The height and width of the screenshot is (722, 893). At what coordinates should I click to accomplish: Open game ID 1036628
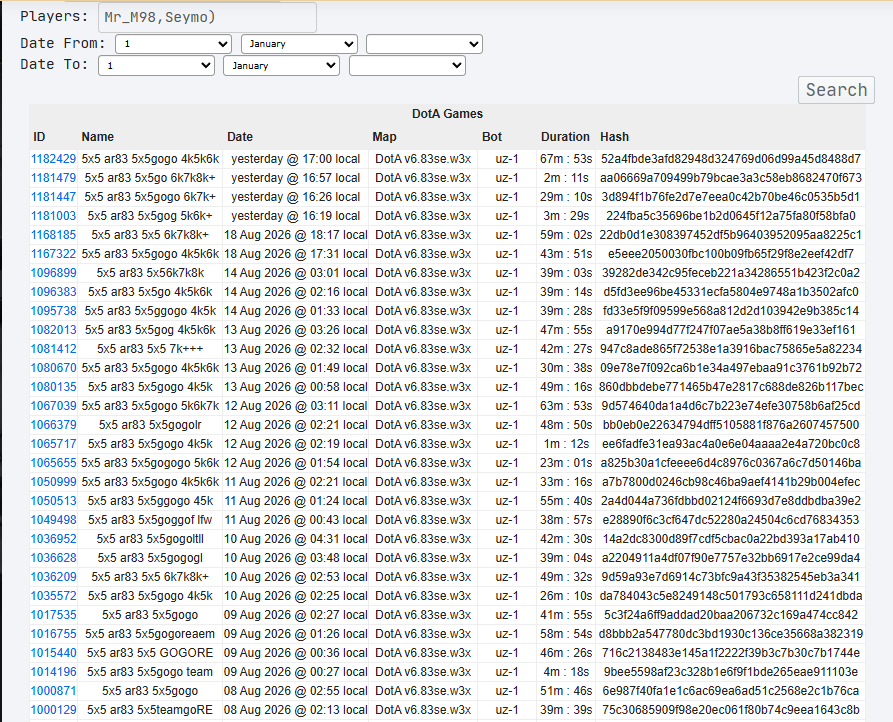tap(54, 558)
